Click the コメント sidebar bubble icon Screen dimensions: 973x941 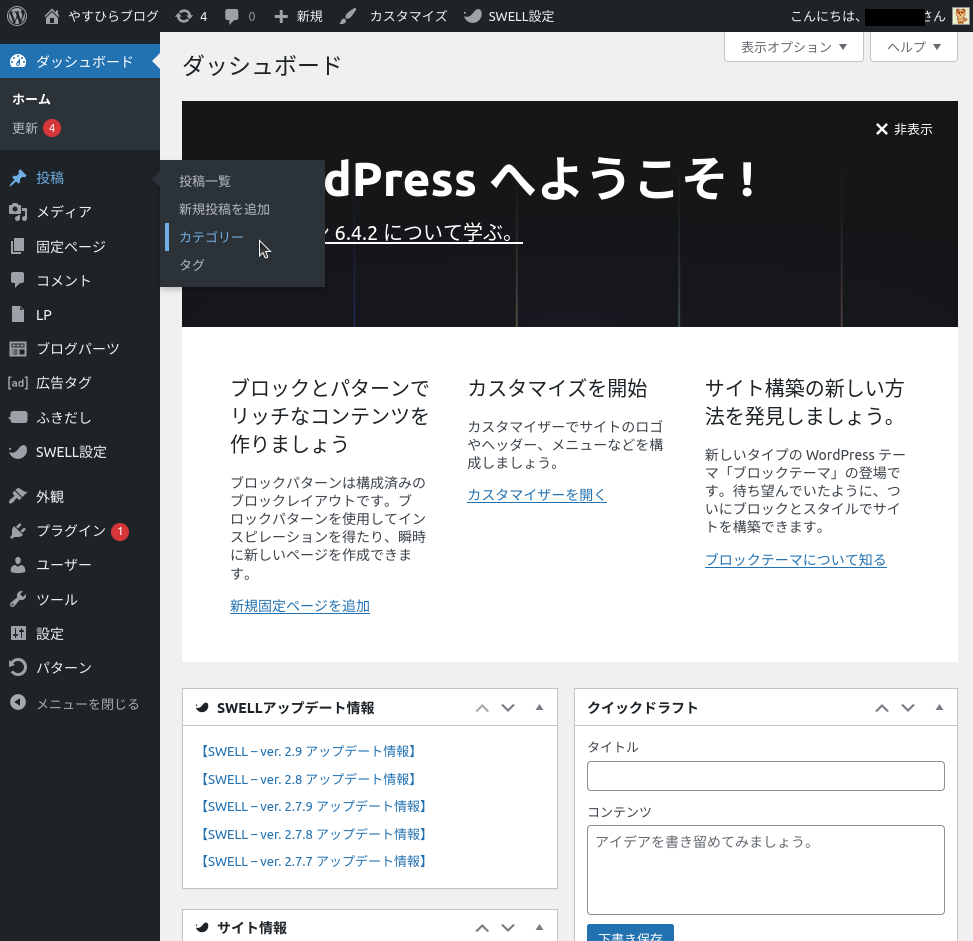[18, 280]
